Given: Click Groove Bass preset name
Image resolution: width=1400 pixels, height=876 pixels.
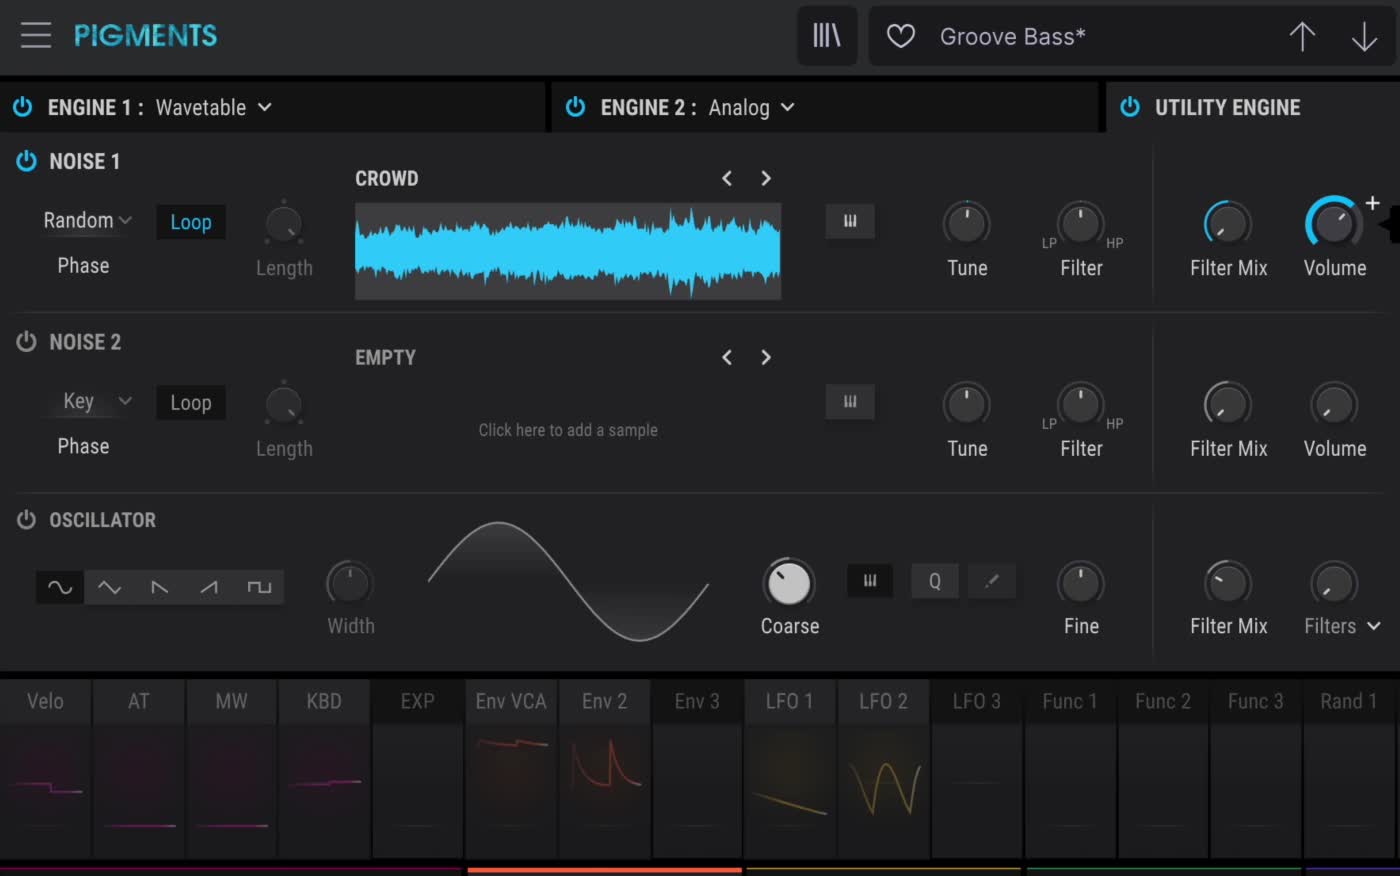Looking at the screenshot, I should pyautogui.click(x=1012, y=37).
